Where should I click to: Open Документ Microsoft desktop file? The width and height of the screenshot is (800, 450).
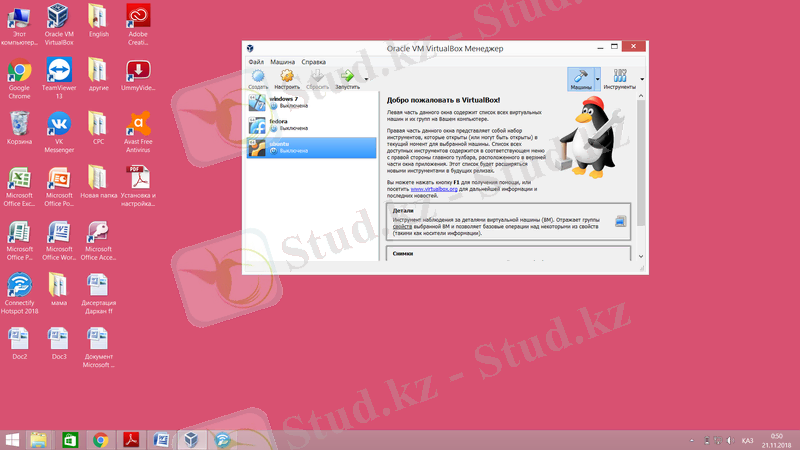click(x=98, y=347)
